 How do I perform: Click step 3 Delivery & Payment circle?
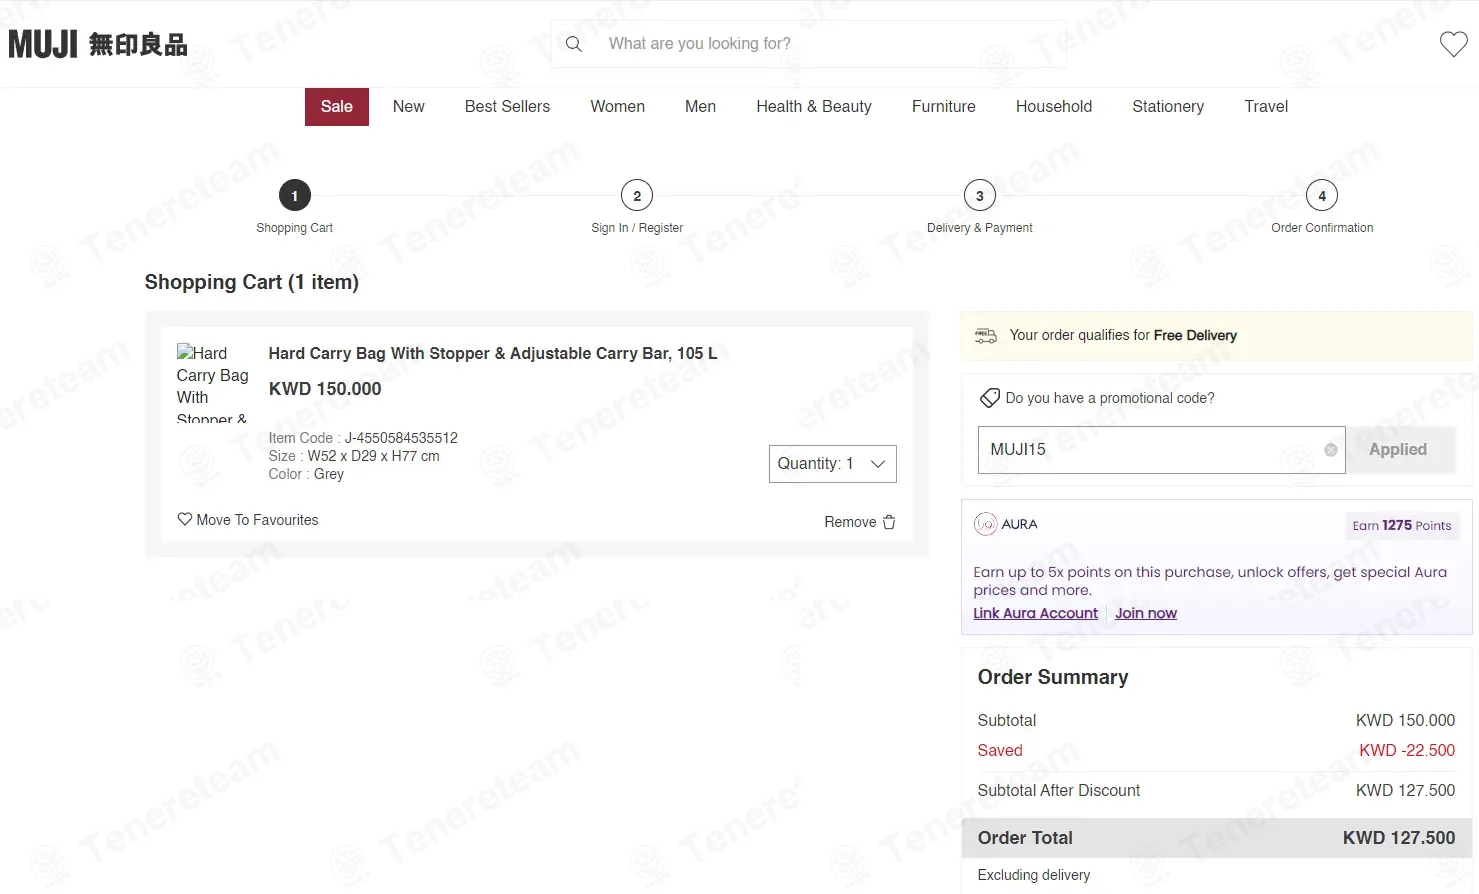[980, 196]
